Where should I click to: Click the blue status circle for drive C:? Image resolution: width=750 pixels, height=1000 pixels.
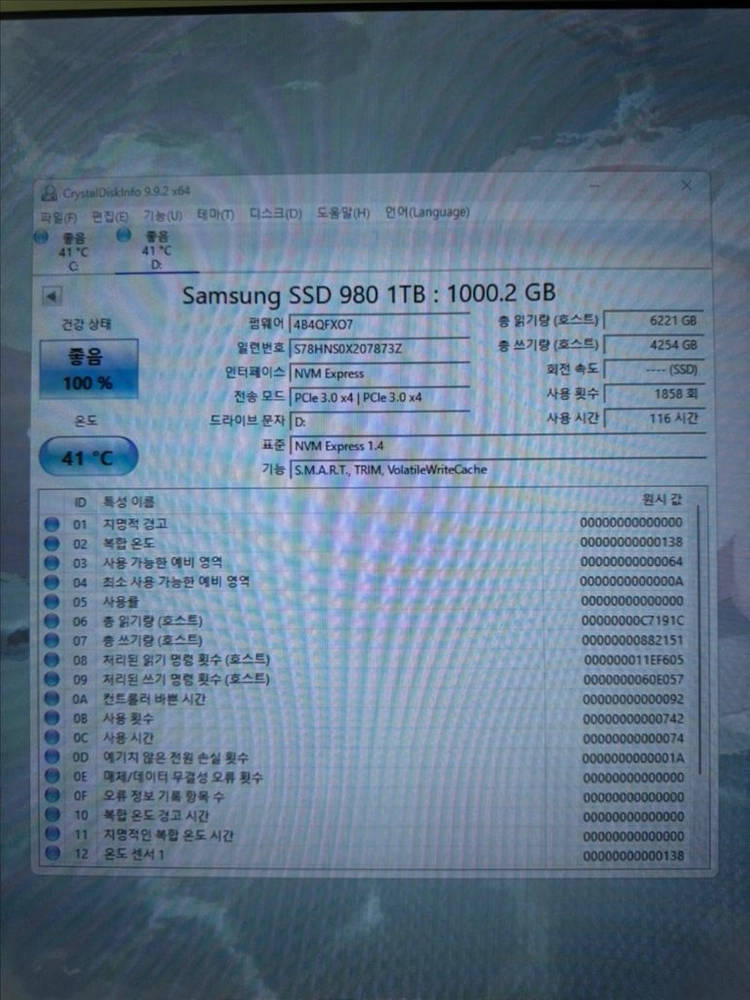pos(41,237)
